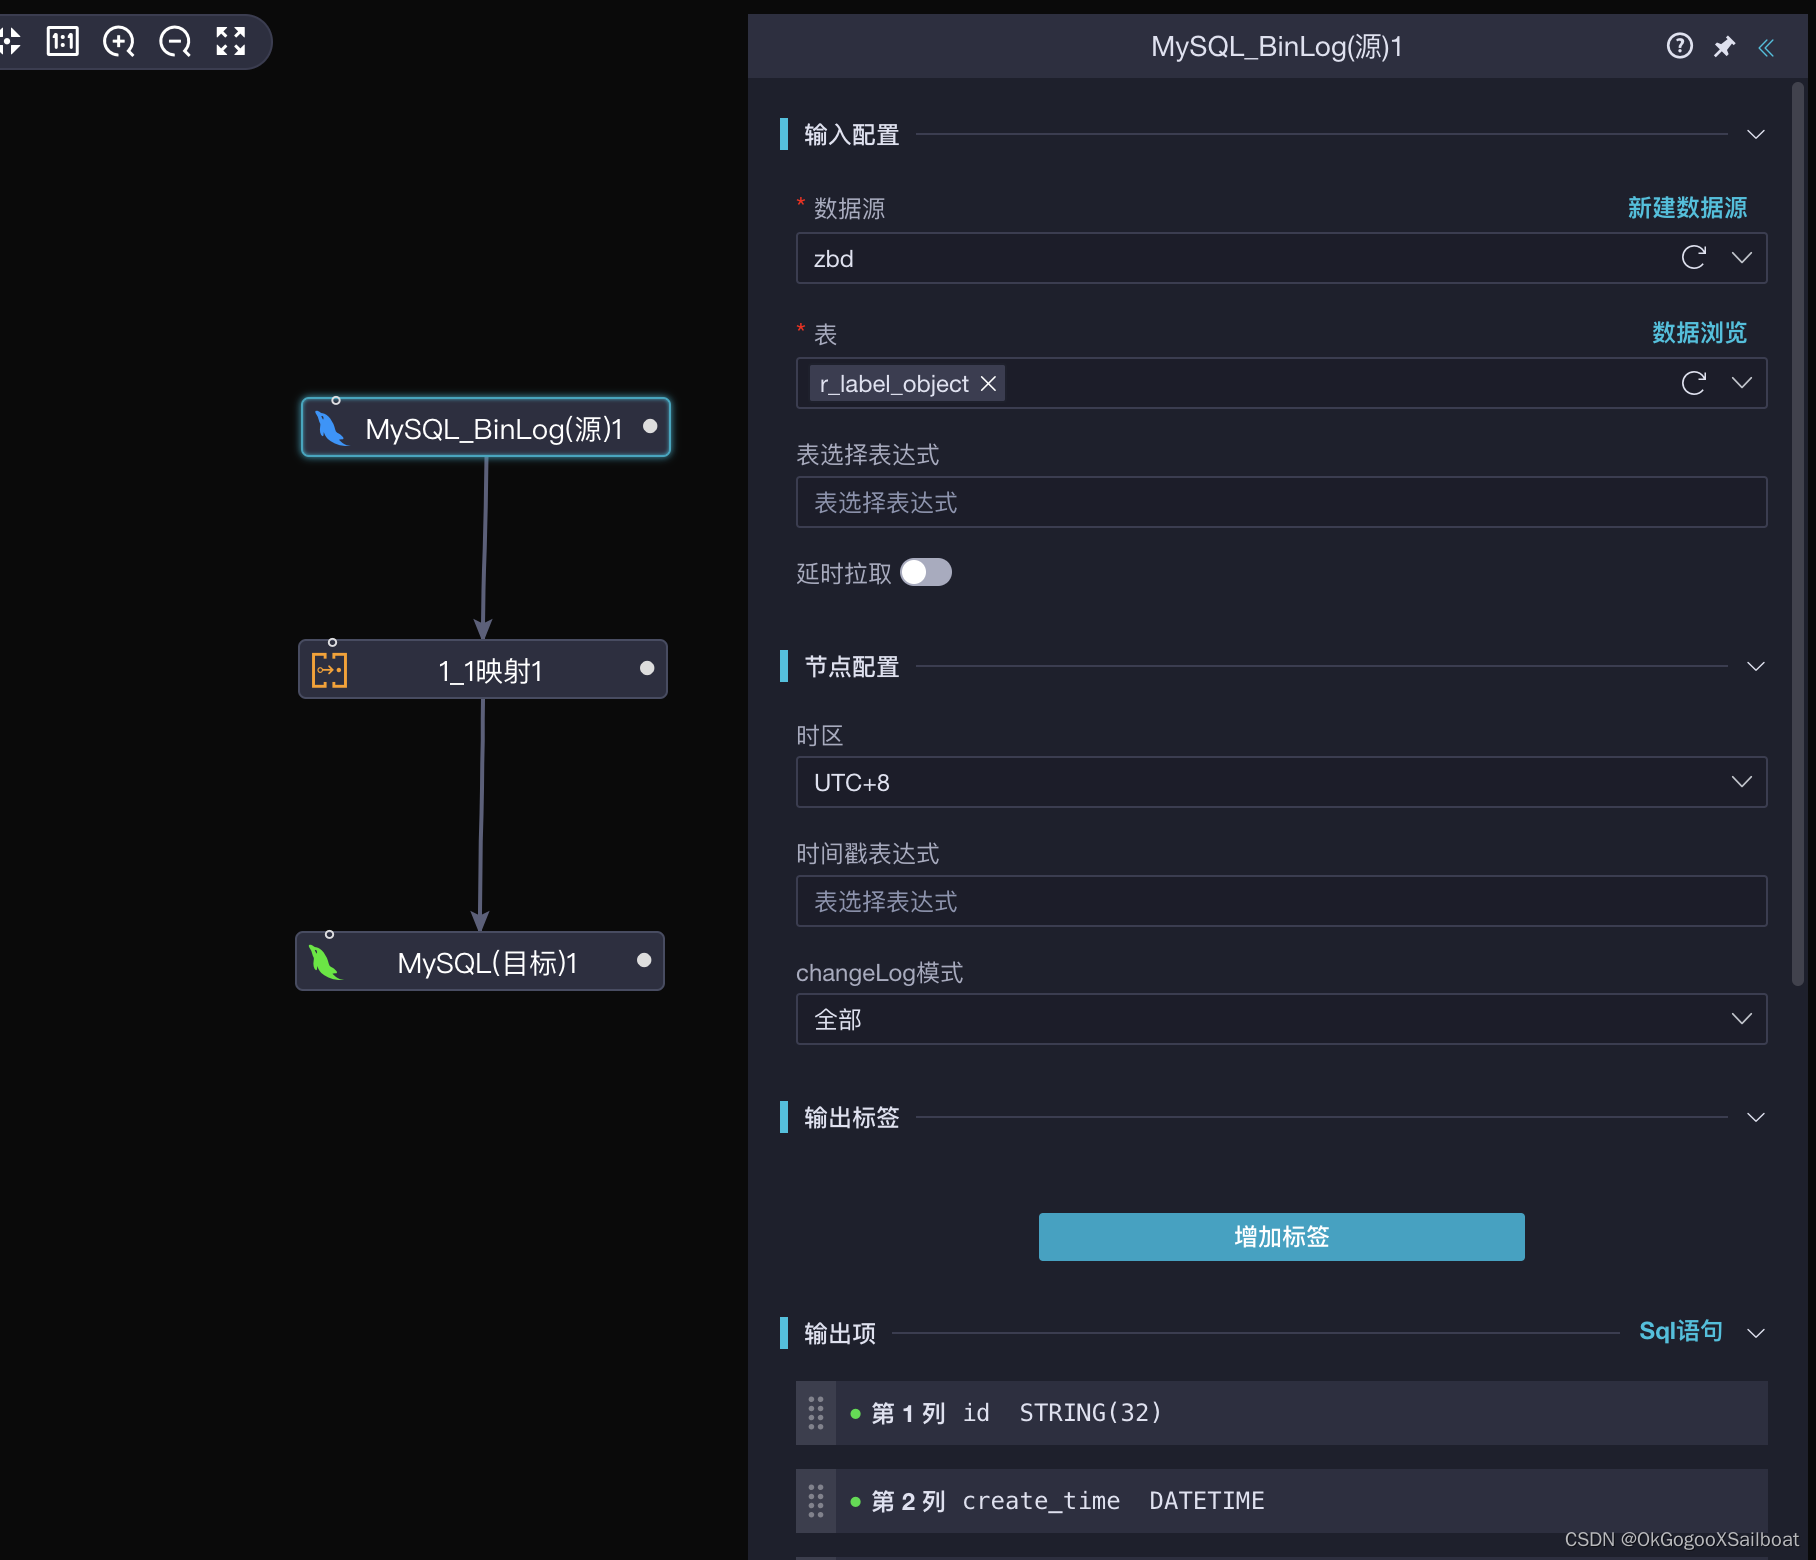Click the 第 1 列 id STRING(32) row

(x=1281, y=1413)
